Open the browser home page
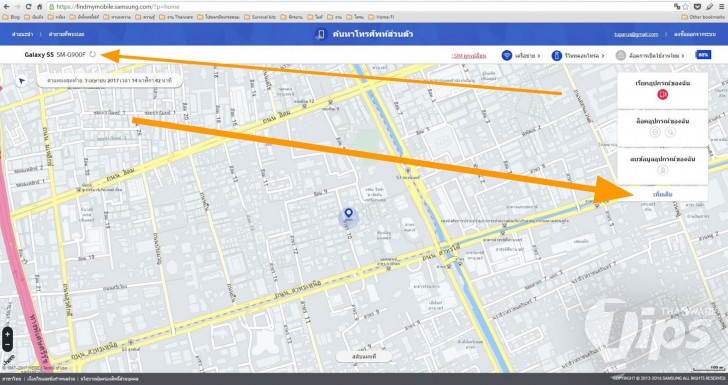Viewport: 728px width, 385px height. tap(39, 7)
